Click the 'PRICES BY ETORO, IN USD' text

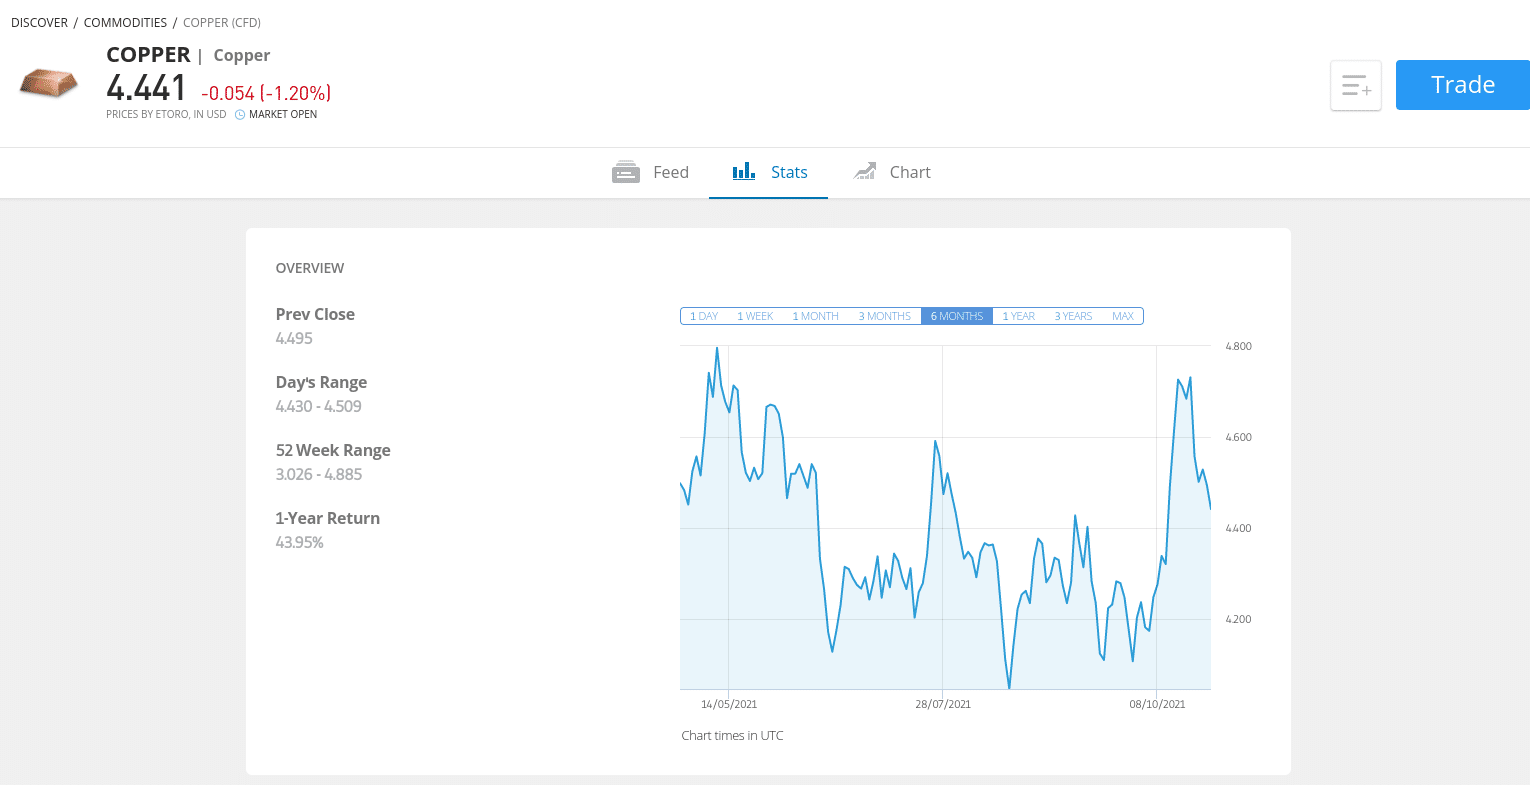pyautogui.click(x=166, y=115)
